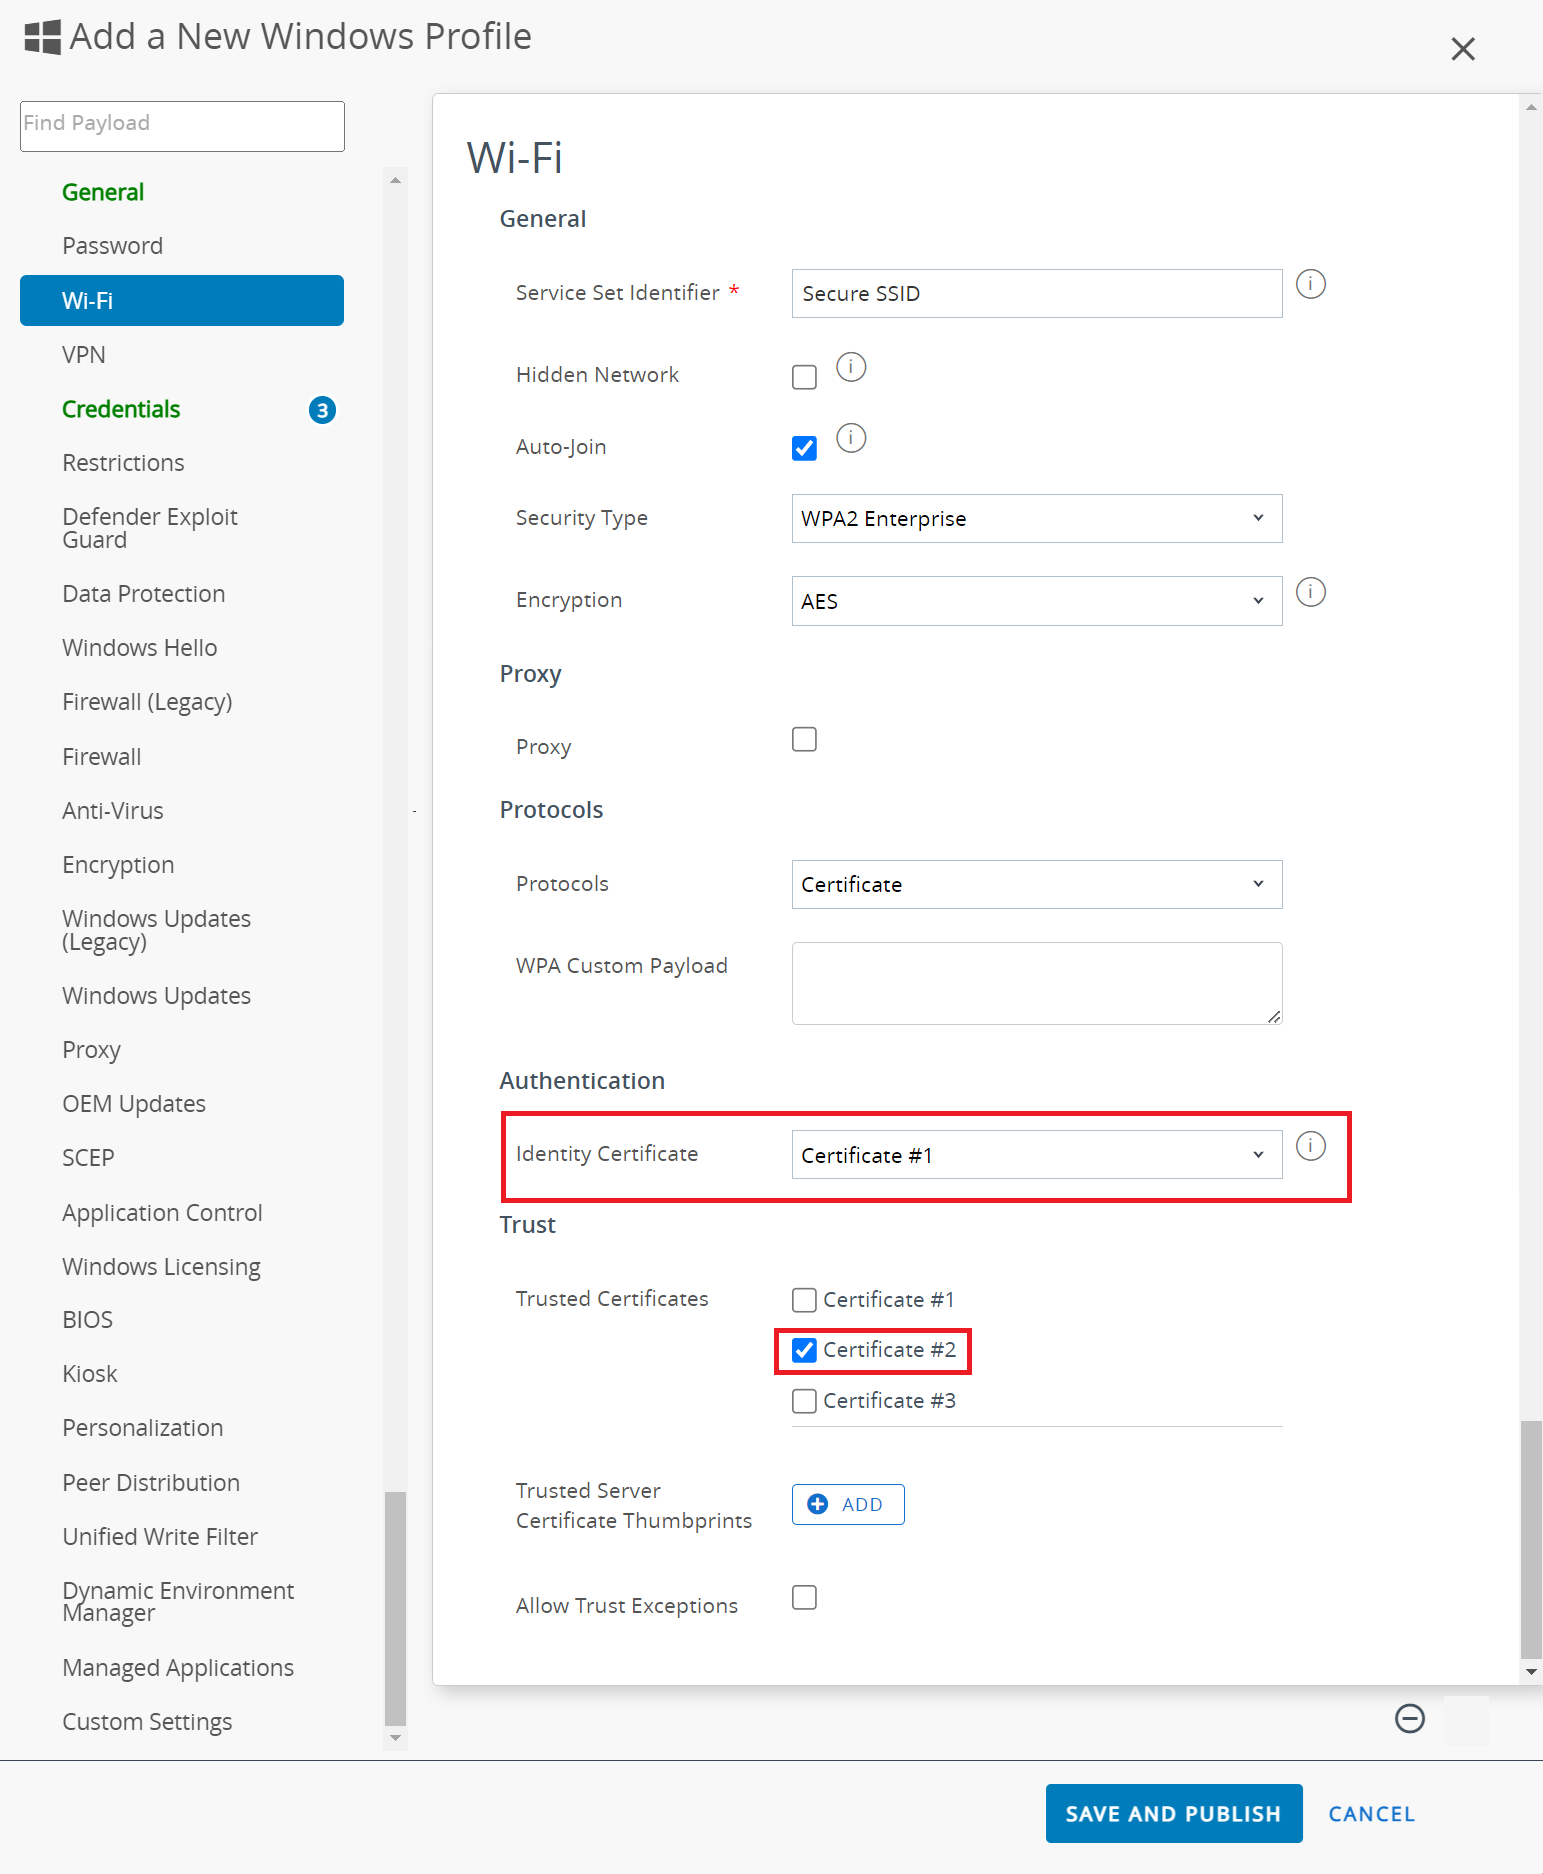Viewport: 1543px width, 1874px height.
Task: Open the Security Type dropdown
Action: coord(1036,519)
